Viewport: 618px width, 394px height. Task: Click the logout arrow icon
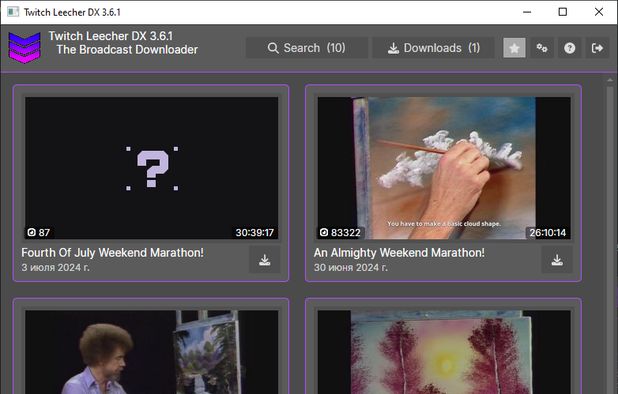(597, 48)
